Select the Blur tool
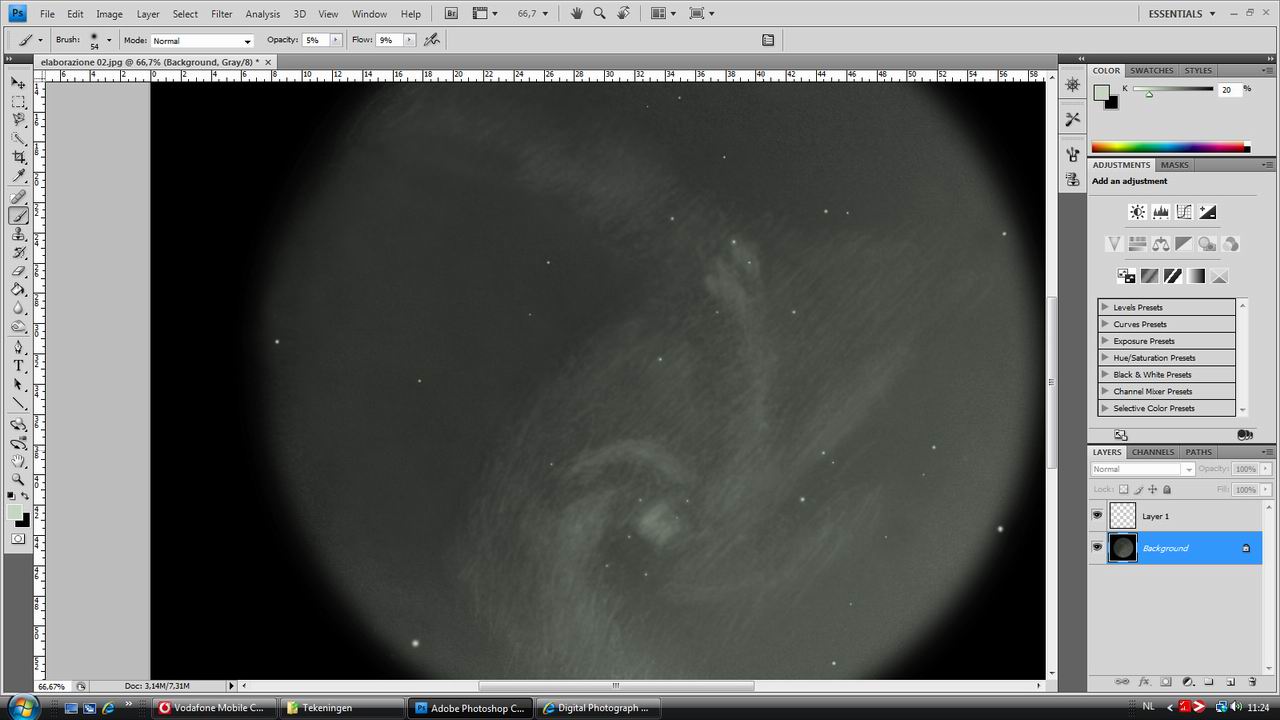The width and height of the screenshot is (1280, 720). (x=18, y=309)
